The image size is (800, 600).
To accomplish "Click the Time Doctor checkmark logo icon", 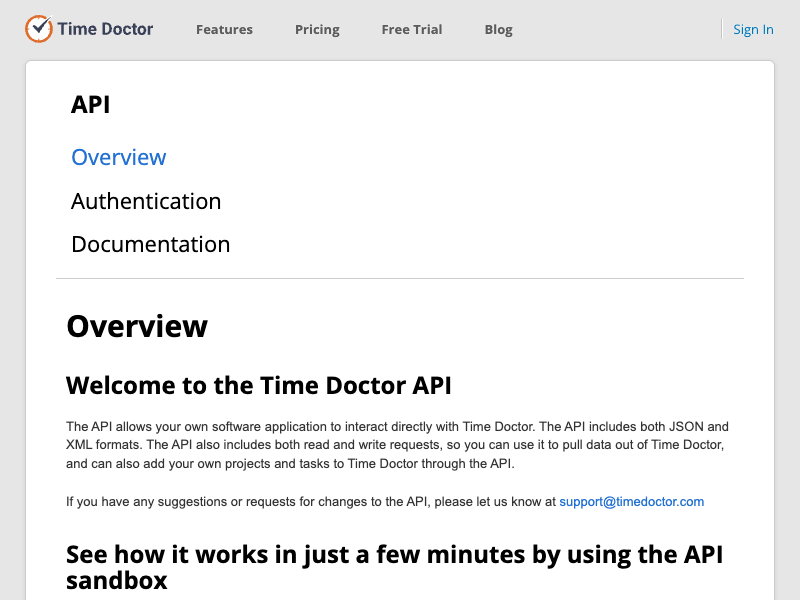I will [39, 29].
